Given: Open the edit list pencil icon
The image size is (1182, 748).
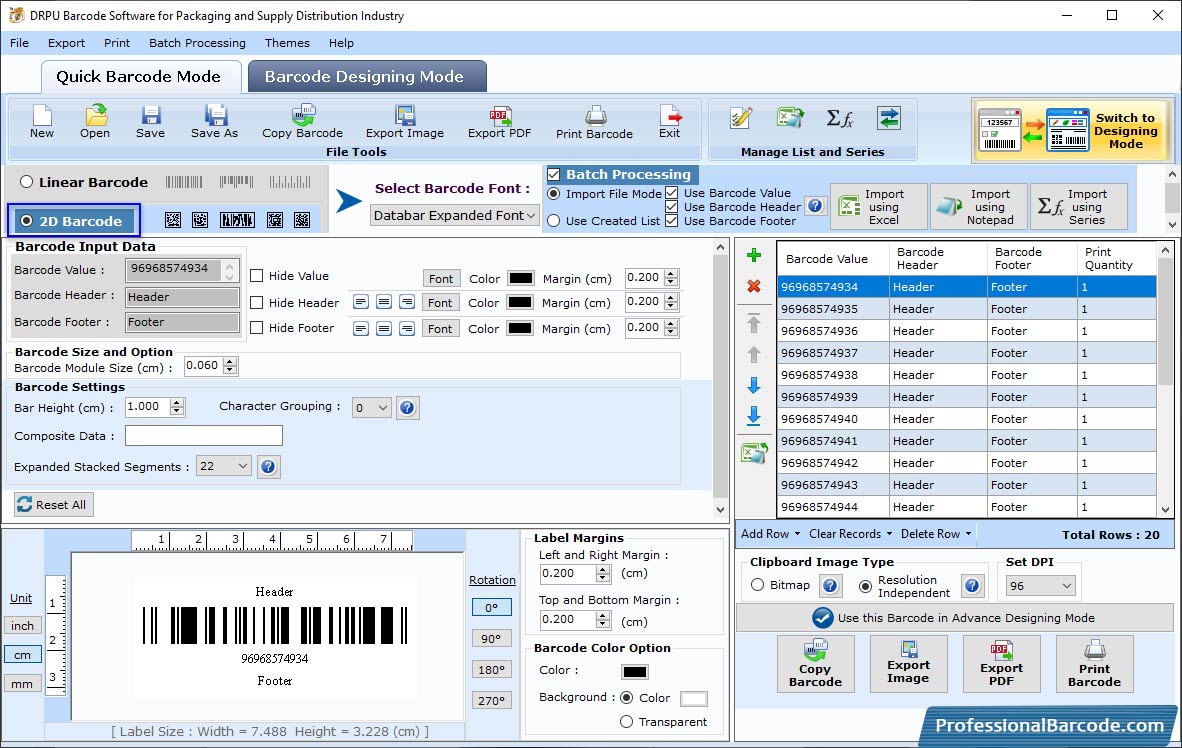Looking at the screenshot, I should tap(741, 118).
